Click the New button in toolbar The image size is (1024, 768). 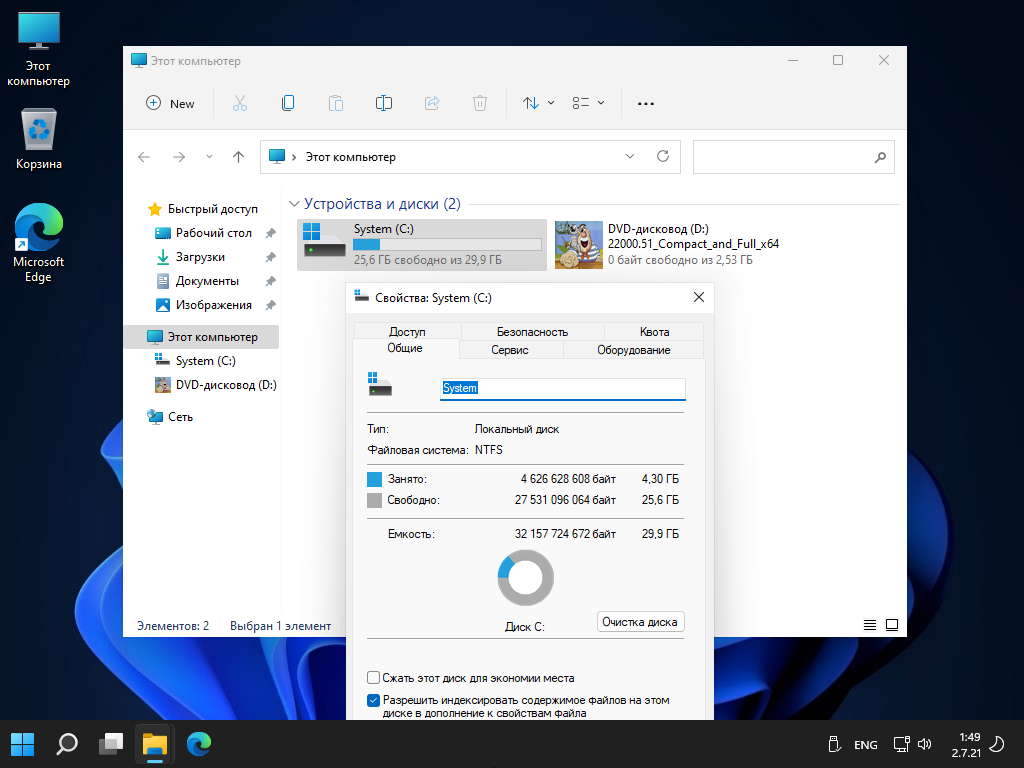(x=170, y=103)
